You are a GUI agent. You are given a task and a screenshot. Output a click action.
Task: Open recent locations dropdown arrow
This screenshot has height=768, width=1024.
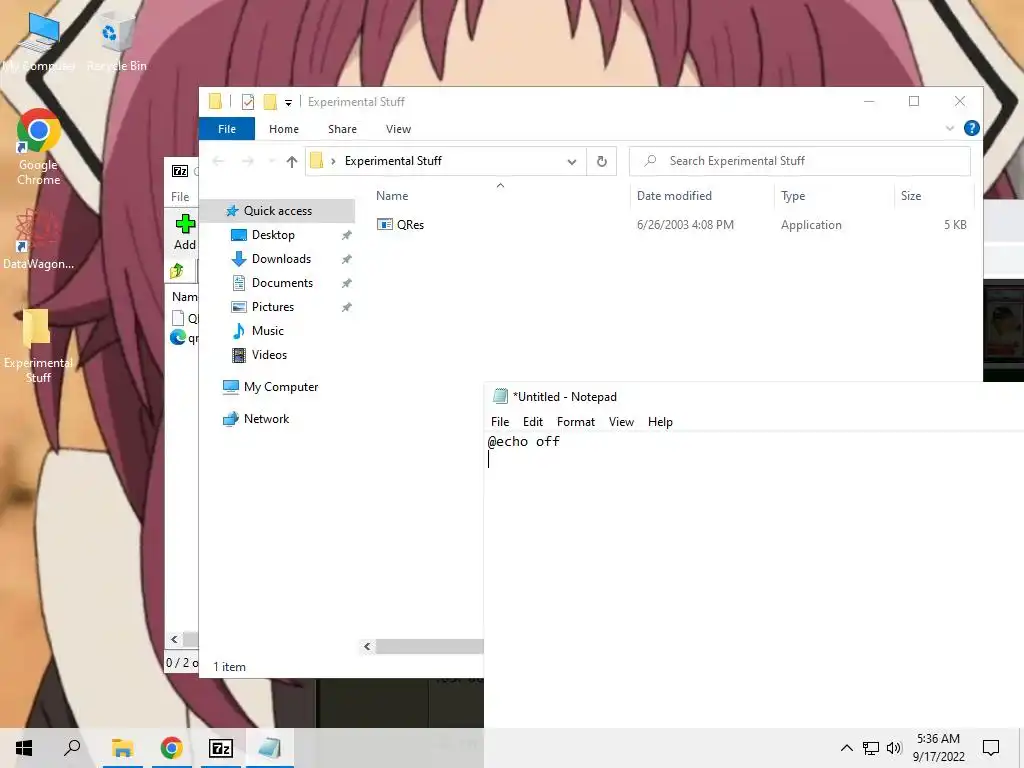click(272, 161)
